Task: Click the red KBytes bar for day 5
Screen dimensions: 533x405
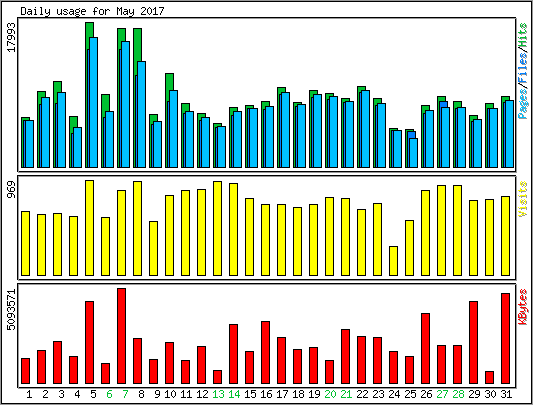Action: click(x=89, y=342)
